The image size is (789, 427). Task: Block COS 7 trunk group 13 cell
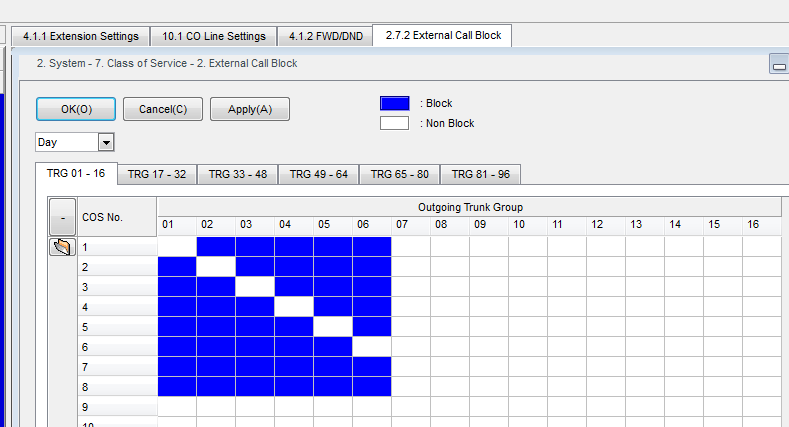coord(645,367)
